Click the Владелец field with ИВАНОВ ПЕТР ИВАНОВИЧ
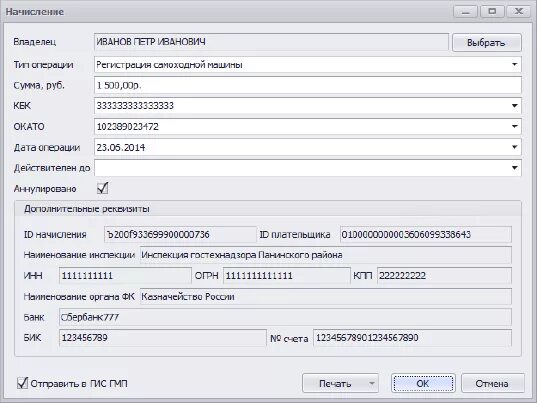 click(x=271, y=42)
